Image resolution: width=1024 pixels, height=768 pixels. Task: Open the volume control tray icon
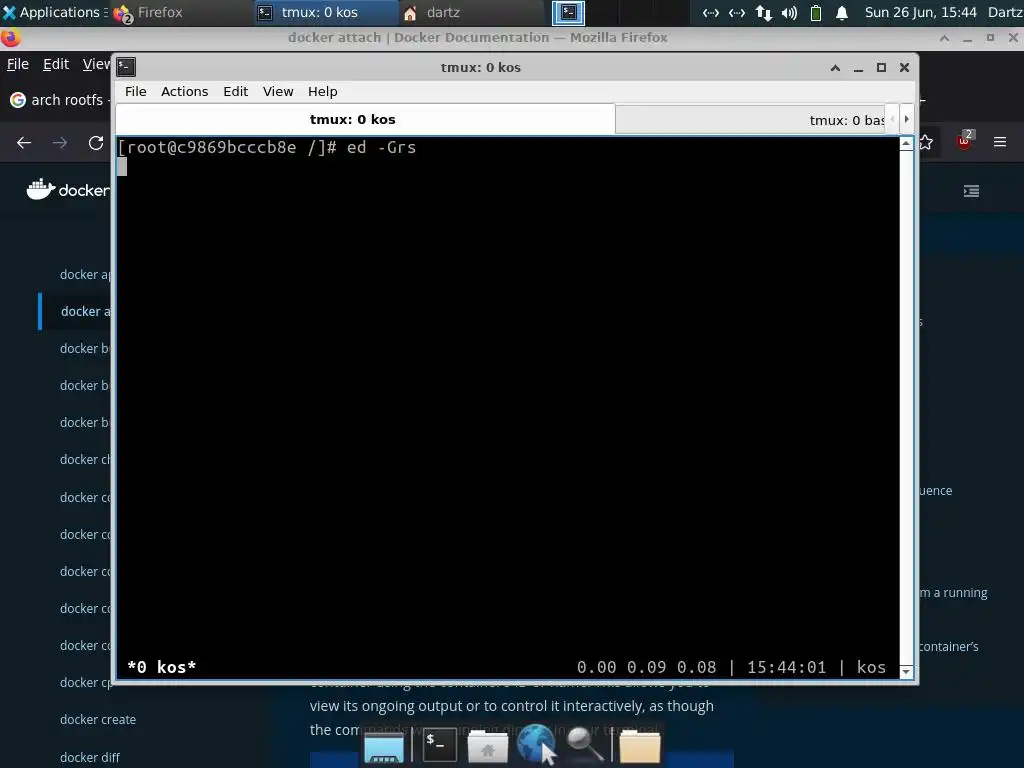(790, 12)
